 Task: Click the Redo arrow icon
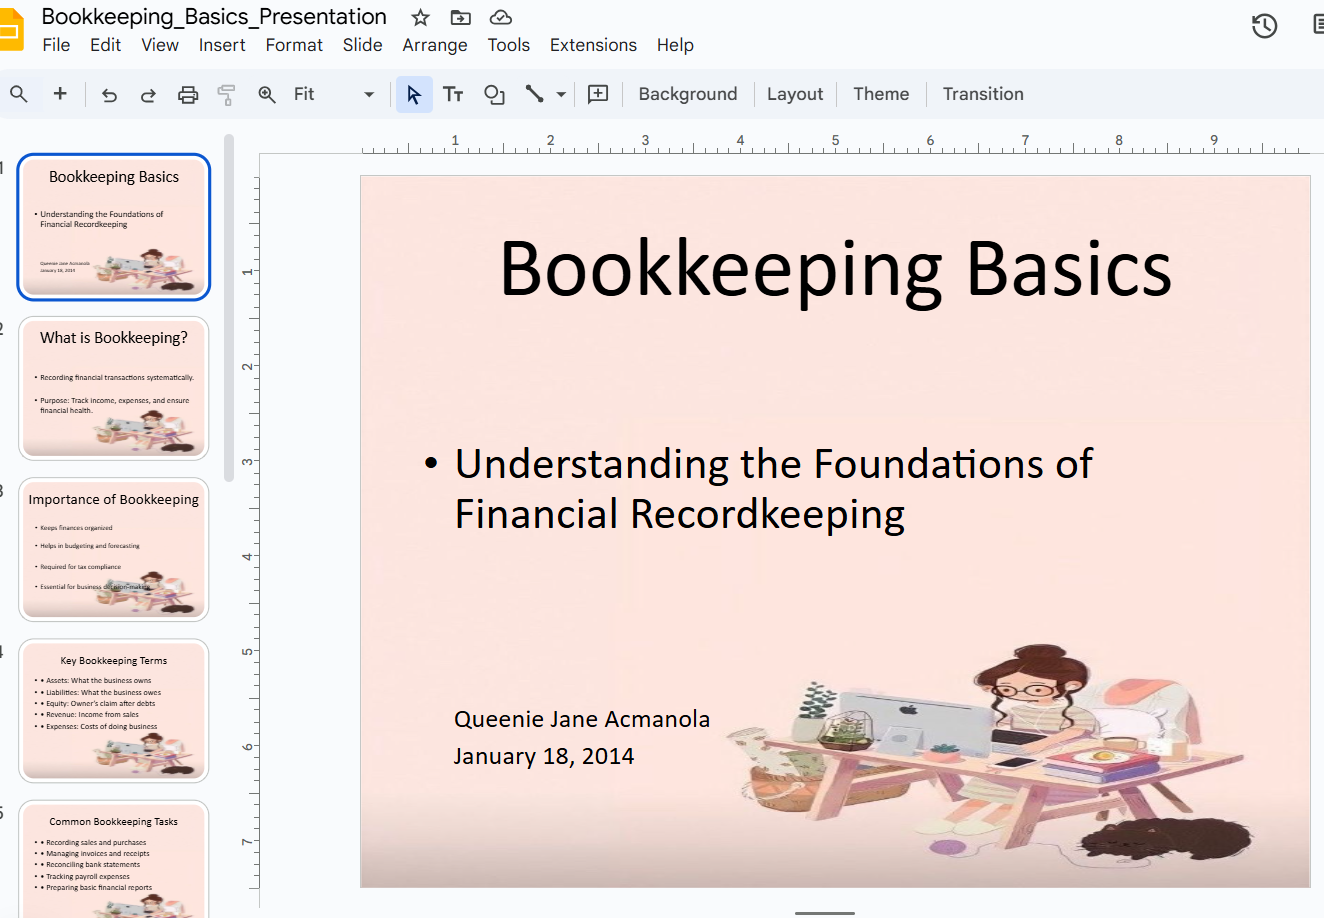click(148, 95)
